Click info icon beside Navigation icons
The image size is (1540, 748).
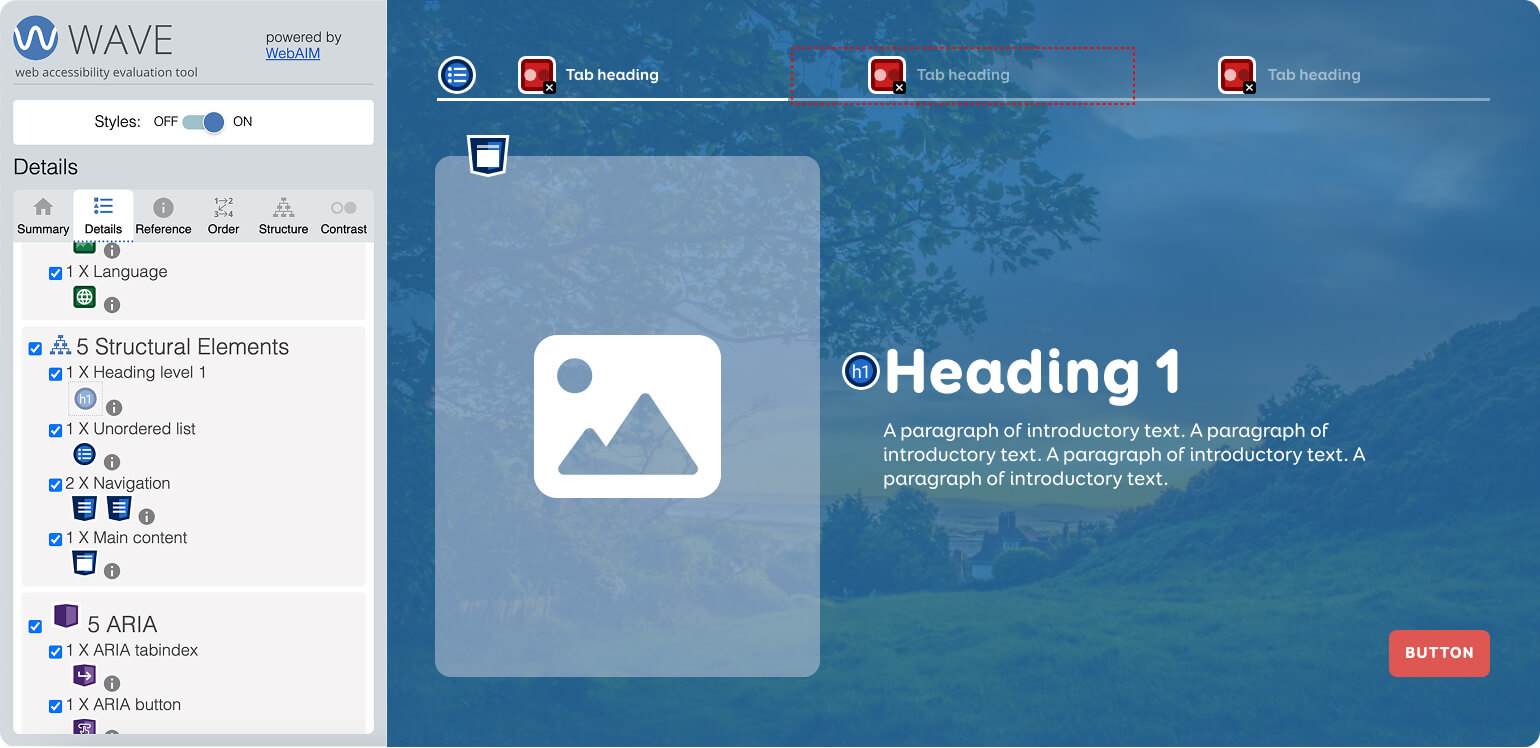[x=146, y=517]
